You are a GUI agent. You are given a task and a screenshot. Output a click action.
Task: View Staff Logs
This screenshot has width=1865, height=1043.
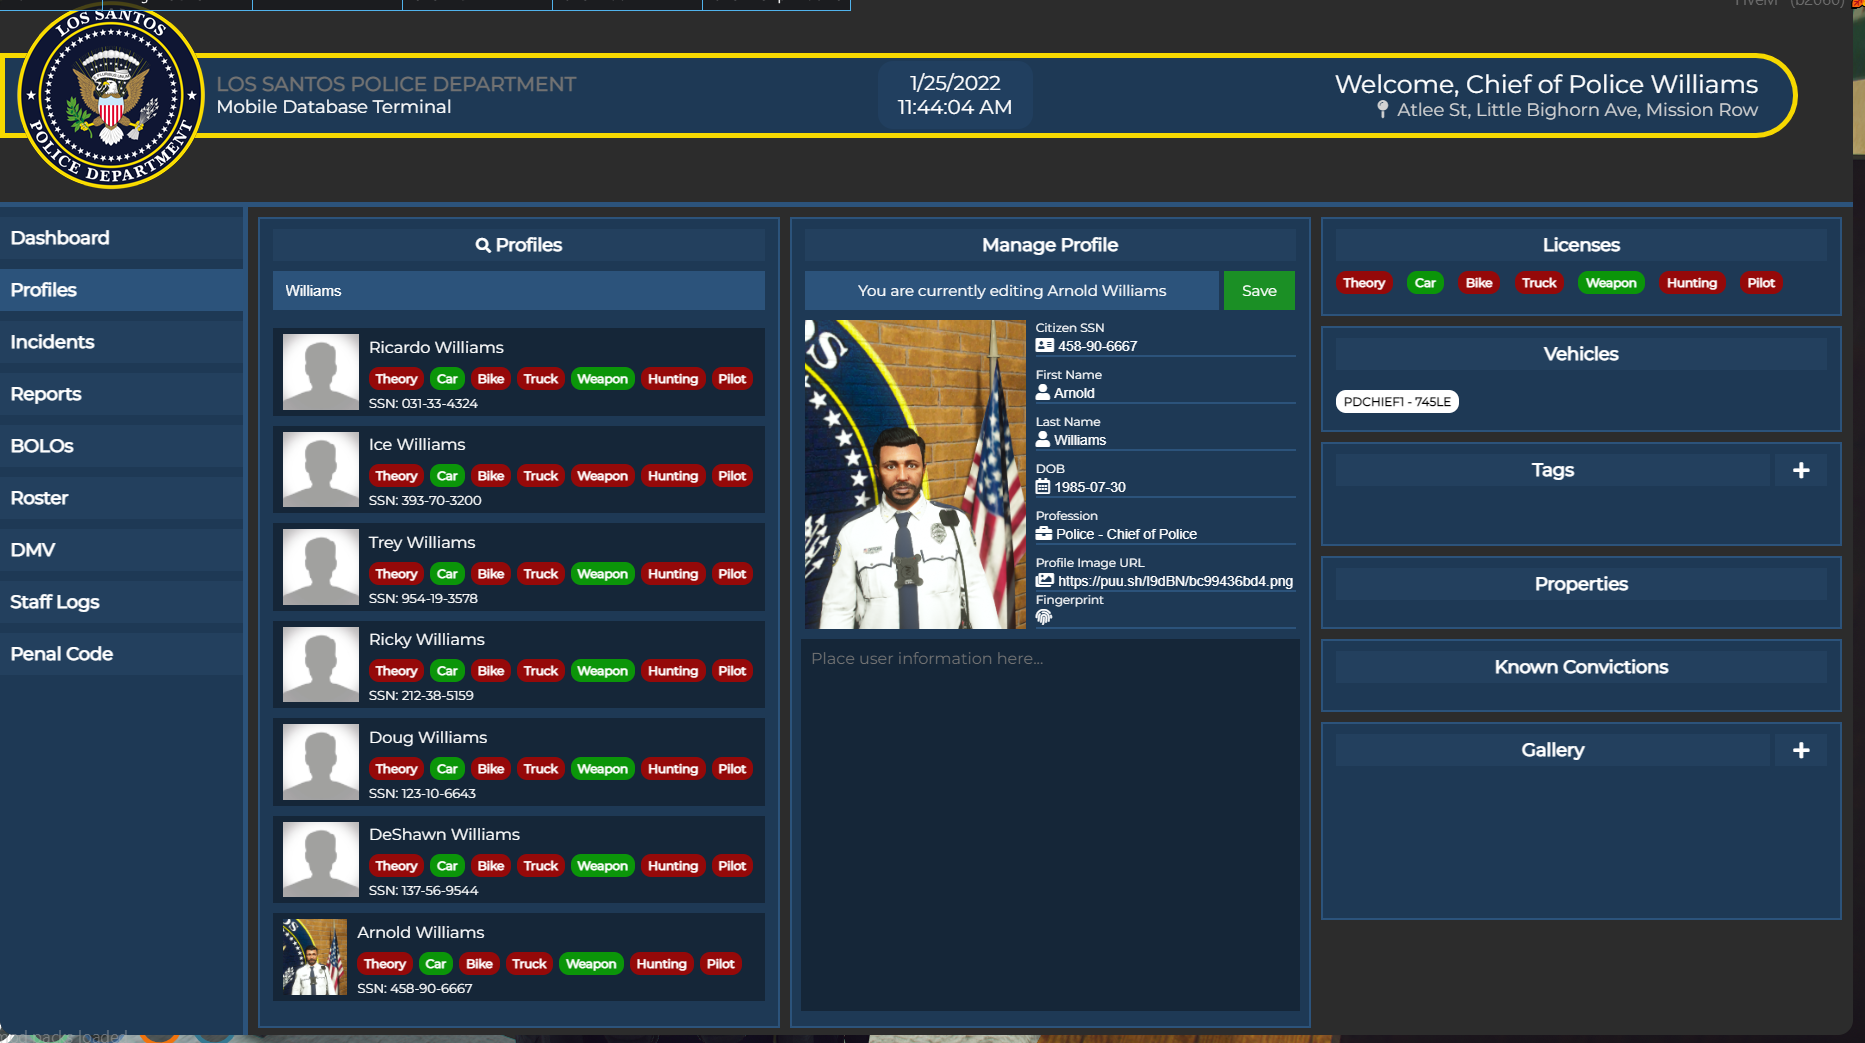pos(121,602)
